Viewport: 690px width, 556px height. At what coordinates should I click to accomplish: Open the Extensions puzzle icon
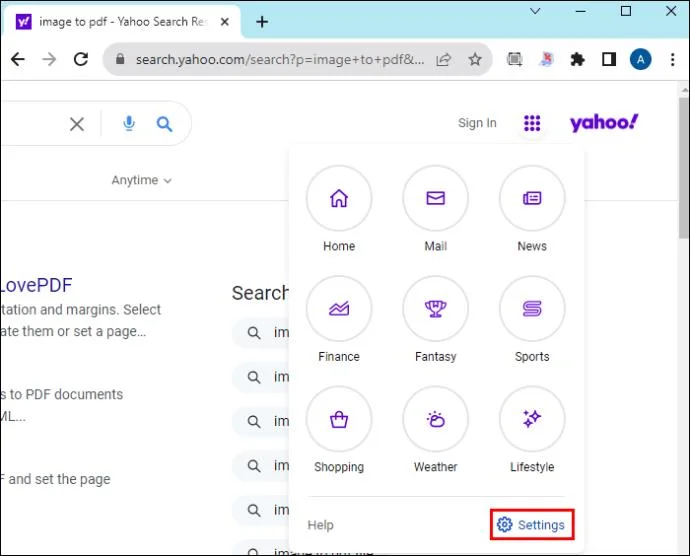(x=577, y=59)
